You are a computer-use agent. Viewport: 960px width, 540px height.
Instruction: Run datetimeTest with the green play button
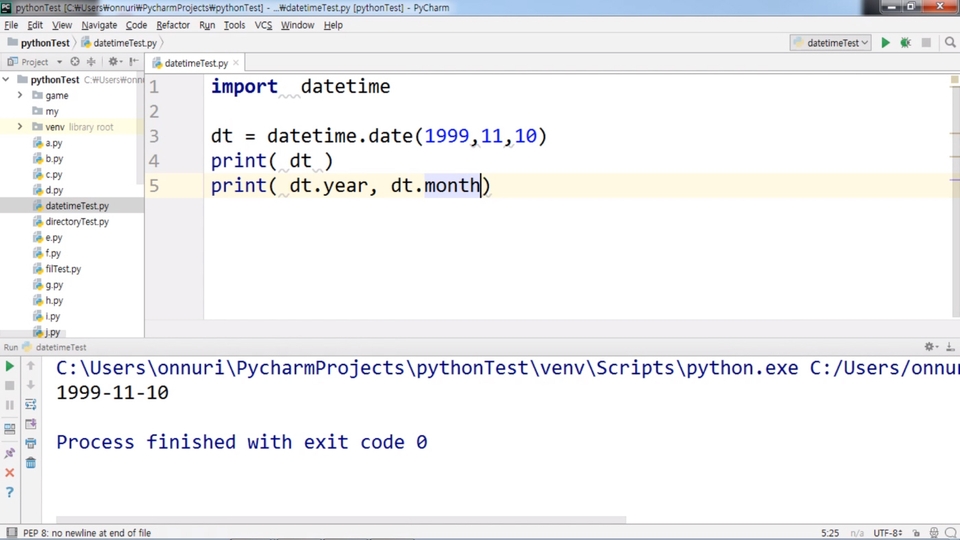[x=885, y=43]
